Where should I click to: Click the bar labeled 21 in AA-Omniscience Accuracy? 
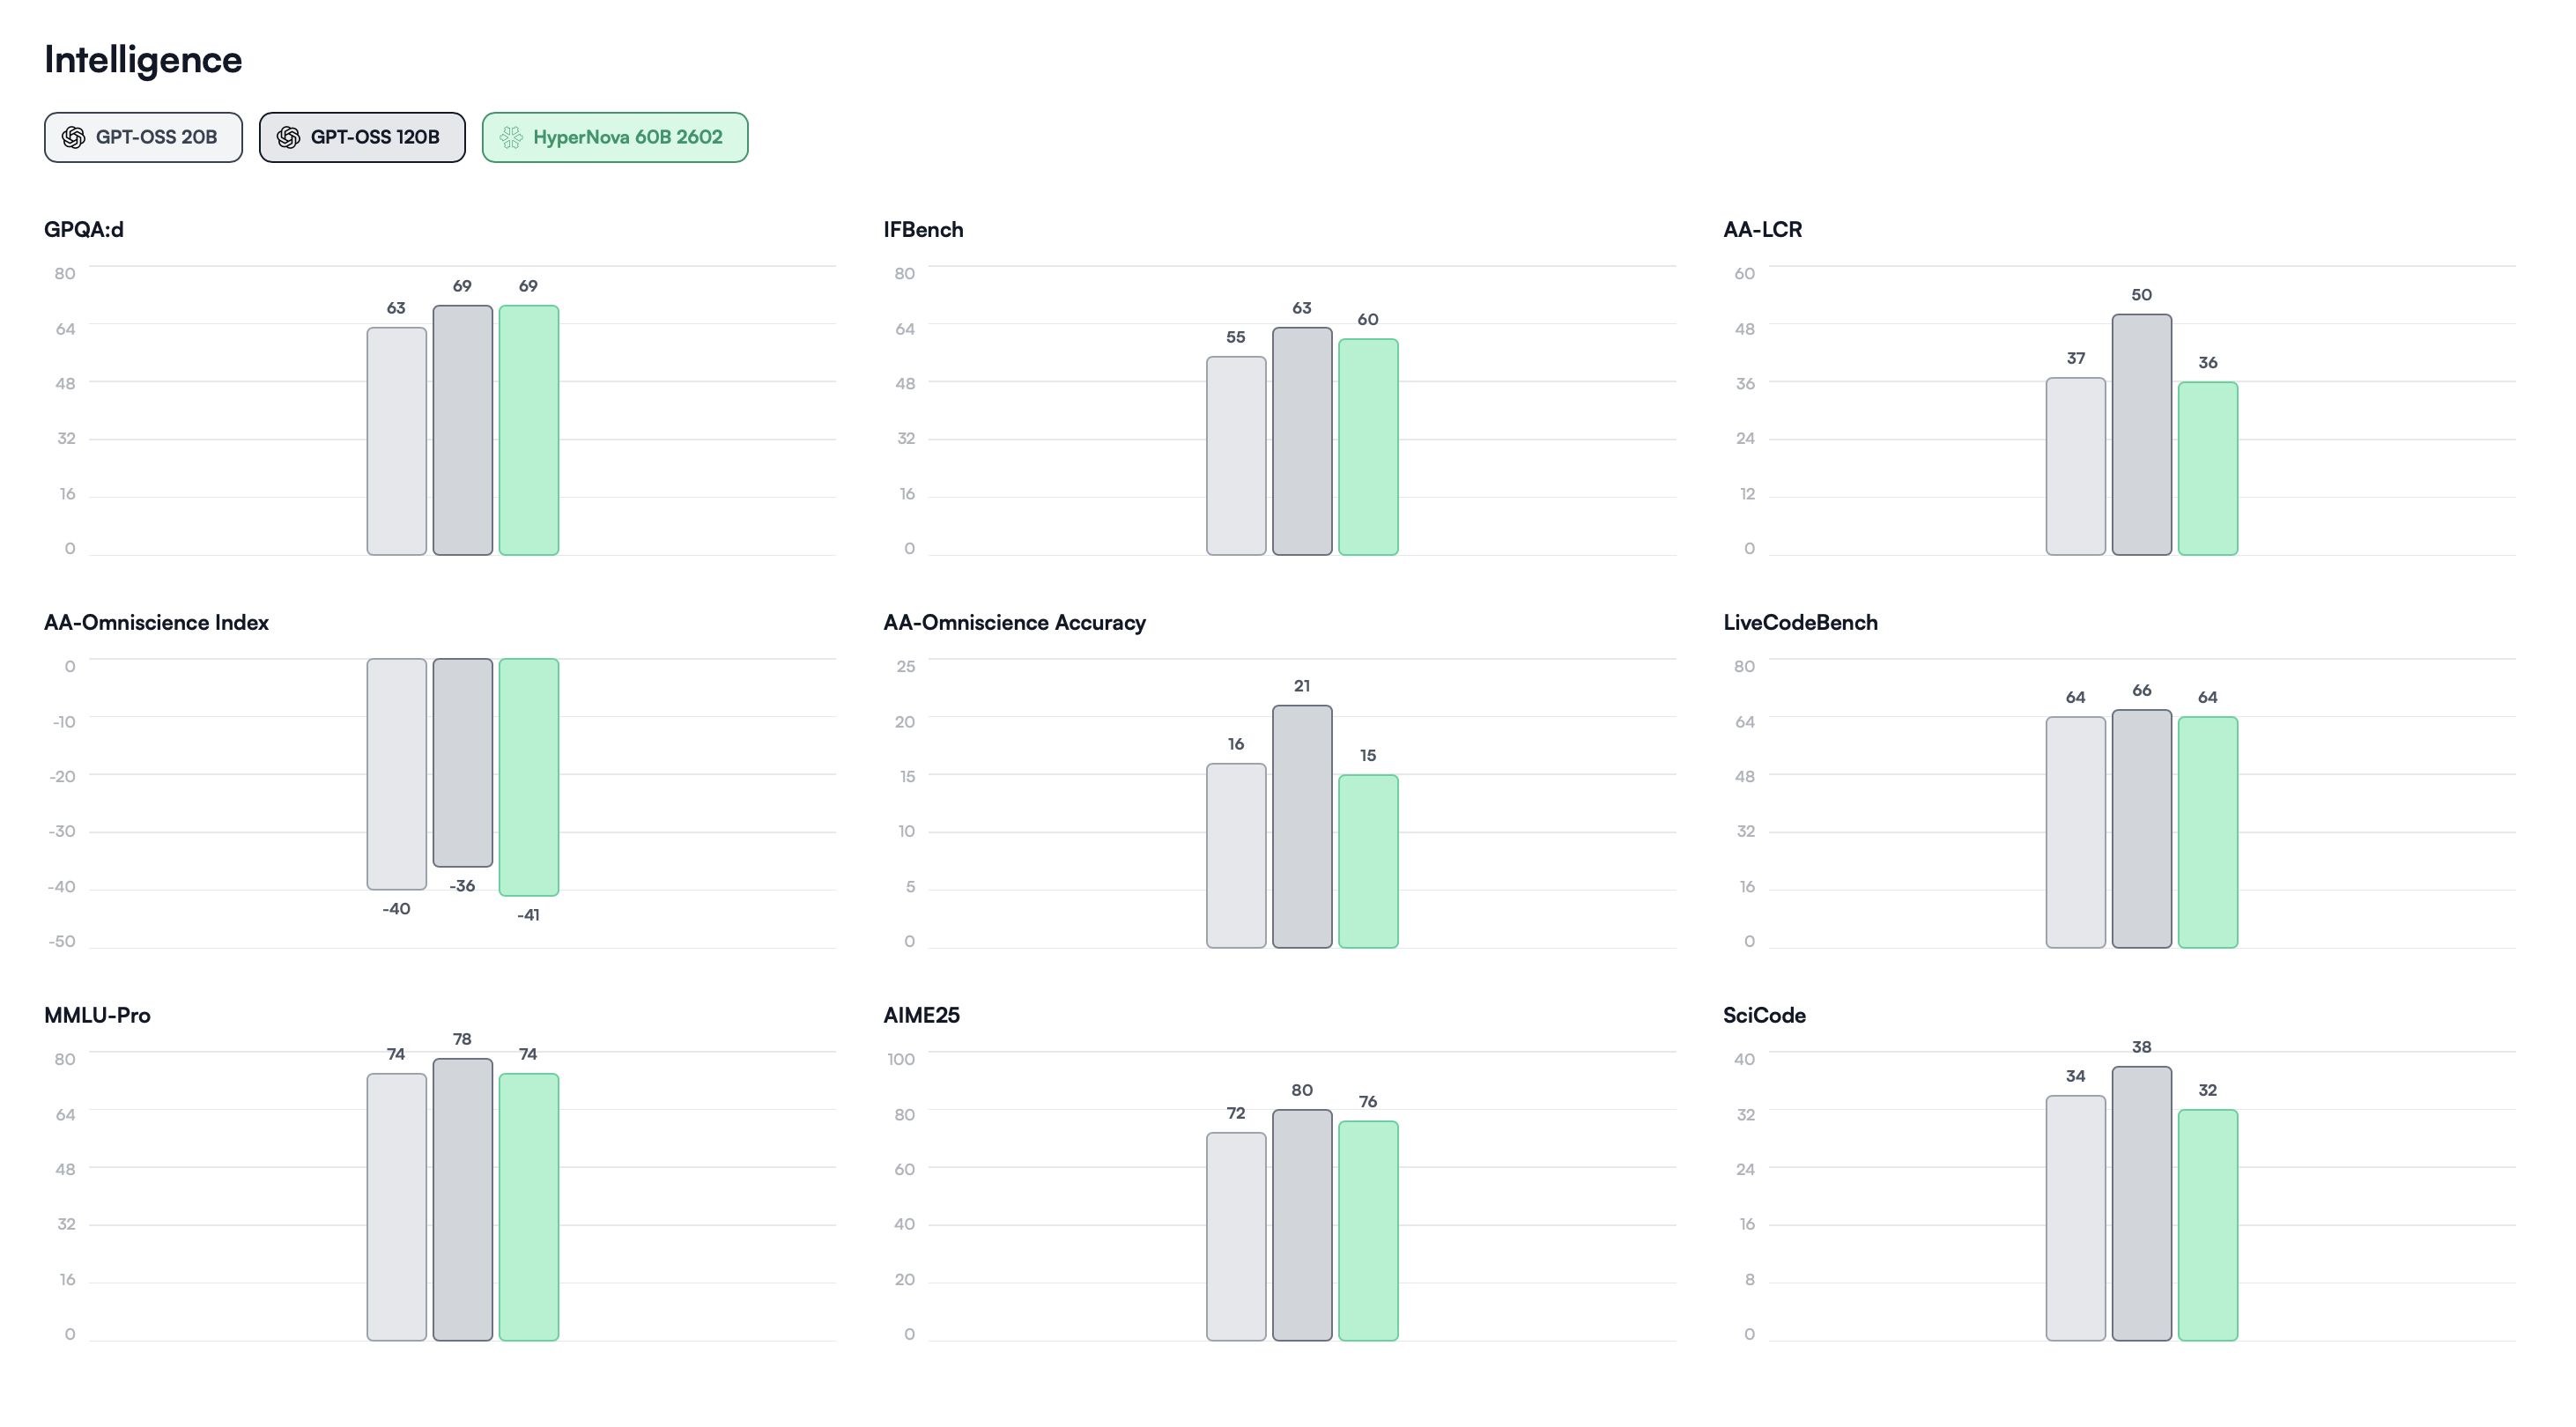tap(1301, 827)
